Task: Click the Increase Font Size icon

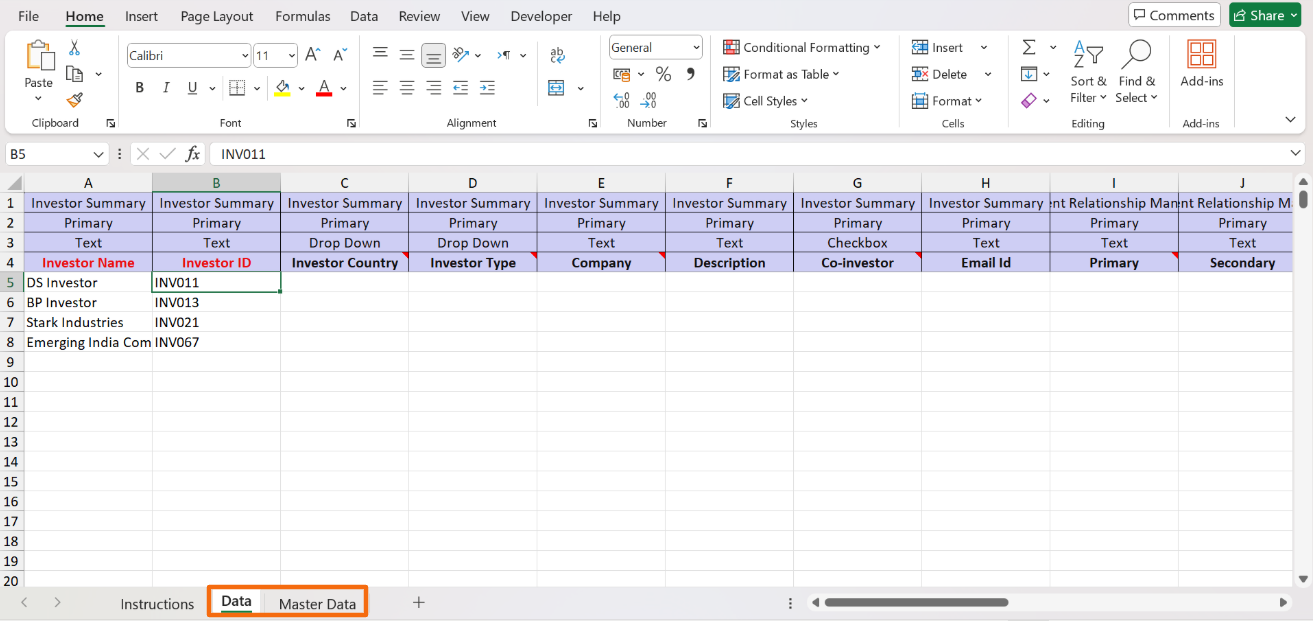Action: click(313, 55)
